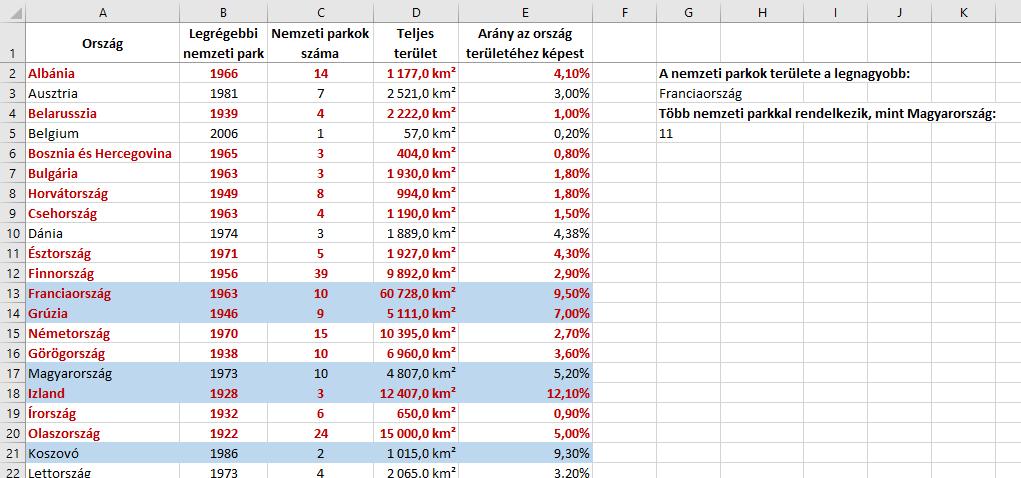Click 'Legrégebbi nemzeti park' header cell
This screenshot has height=478, width=1021.
point(224,43)
